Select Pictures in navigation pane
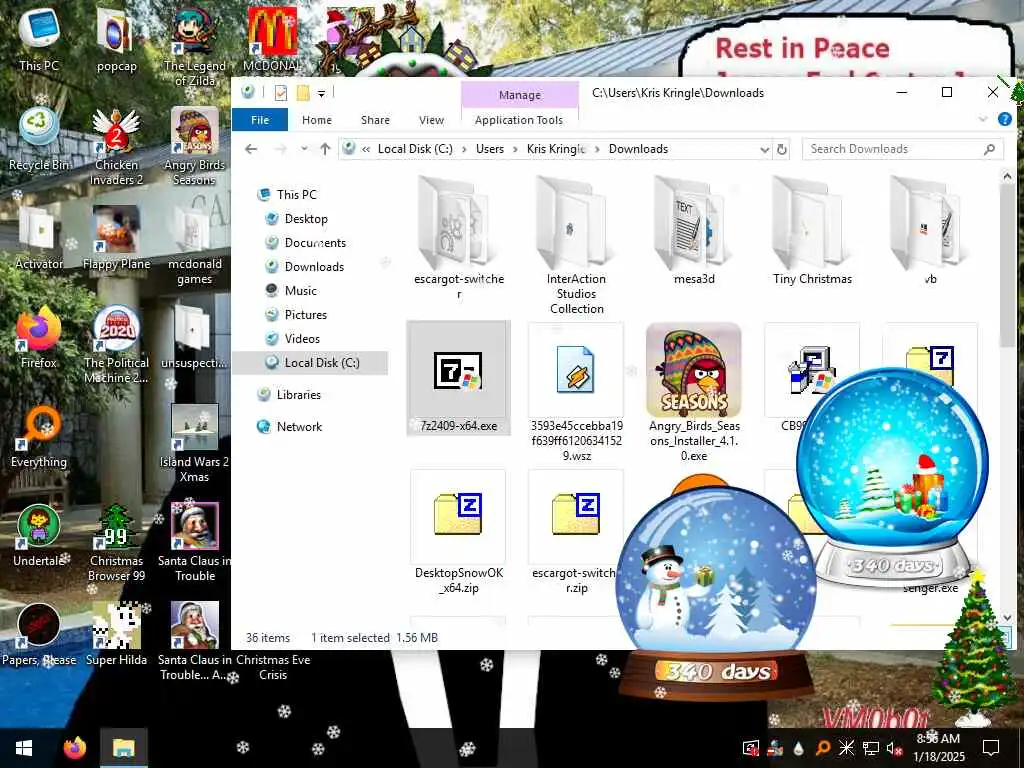Screen dimensions: 1024x768 click(306, 315)
